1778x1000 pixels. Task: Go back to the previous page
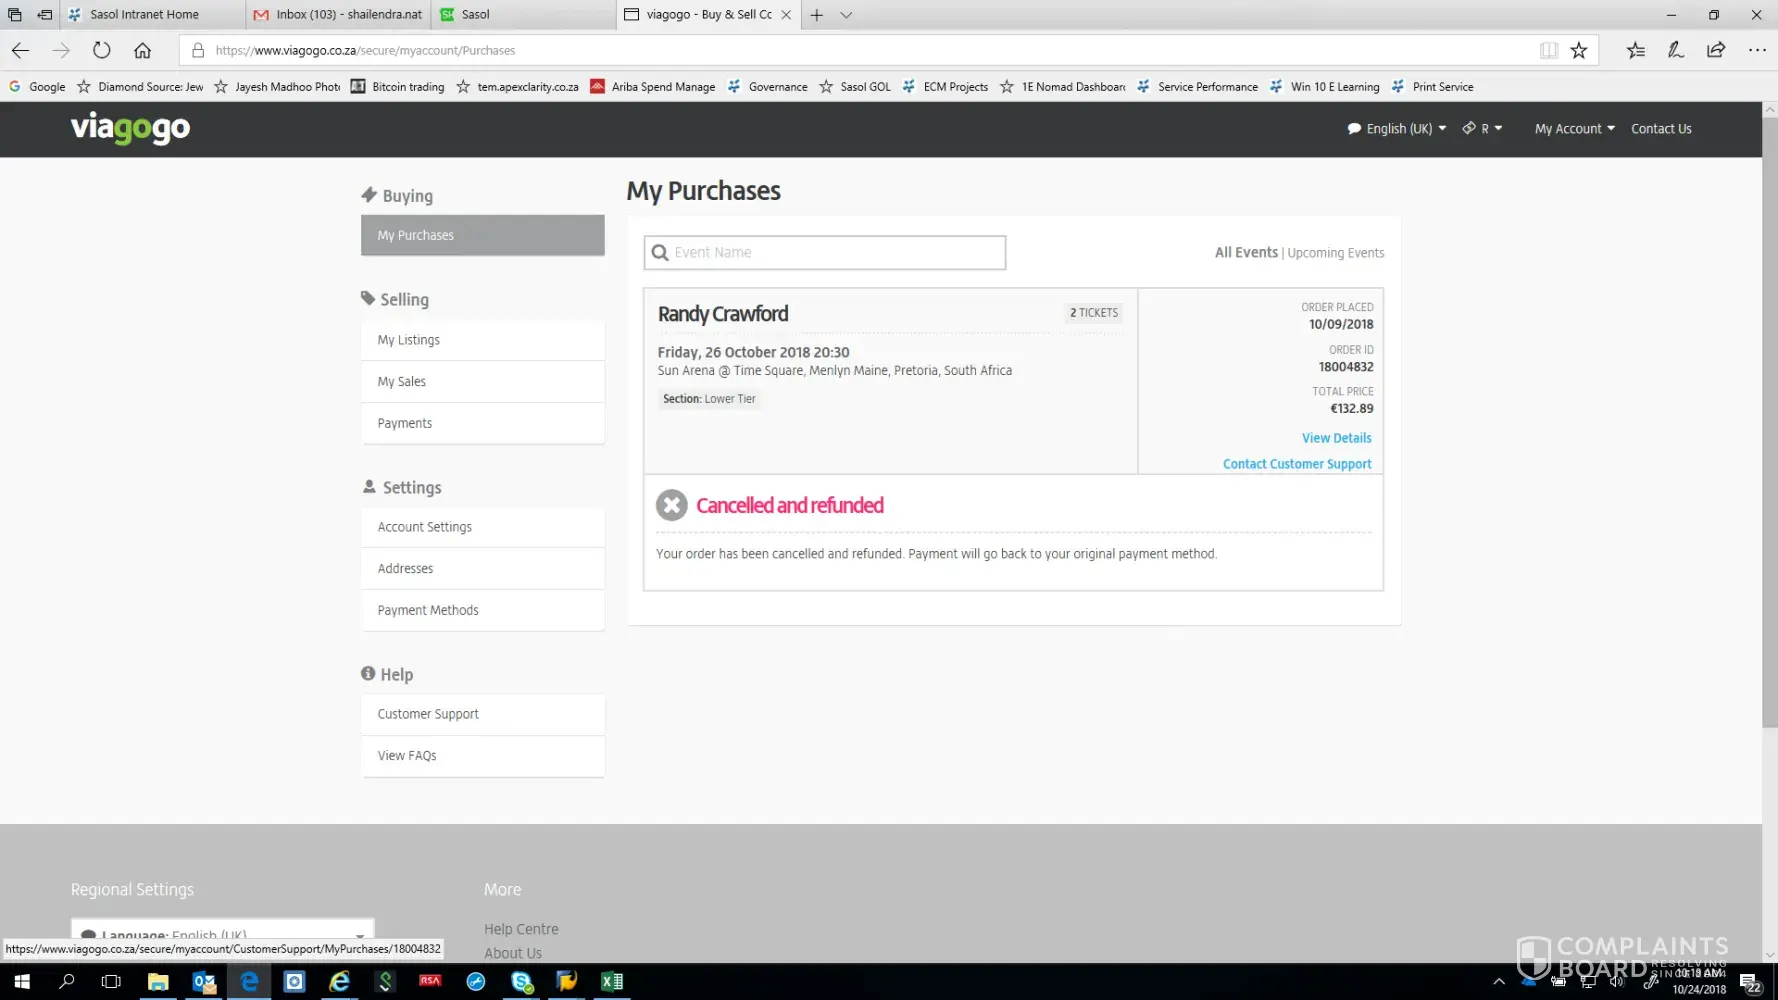coord(20,50)
